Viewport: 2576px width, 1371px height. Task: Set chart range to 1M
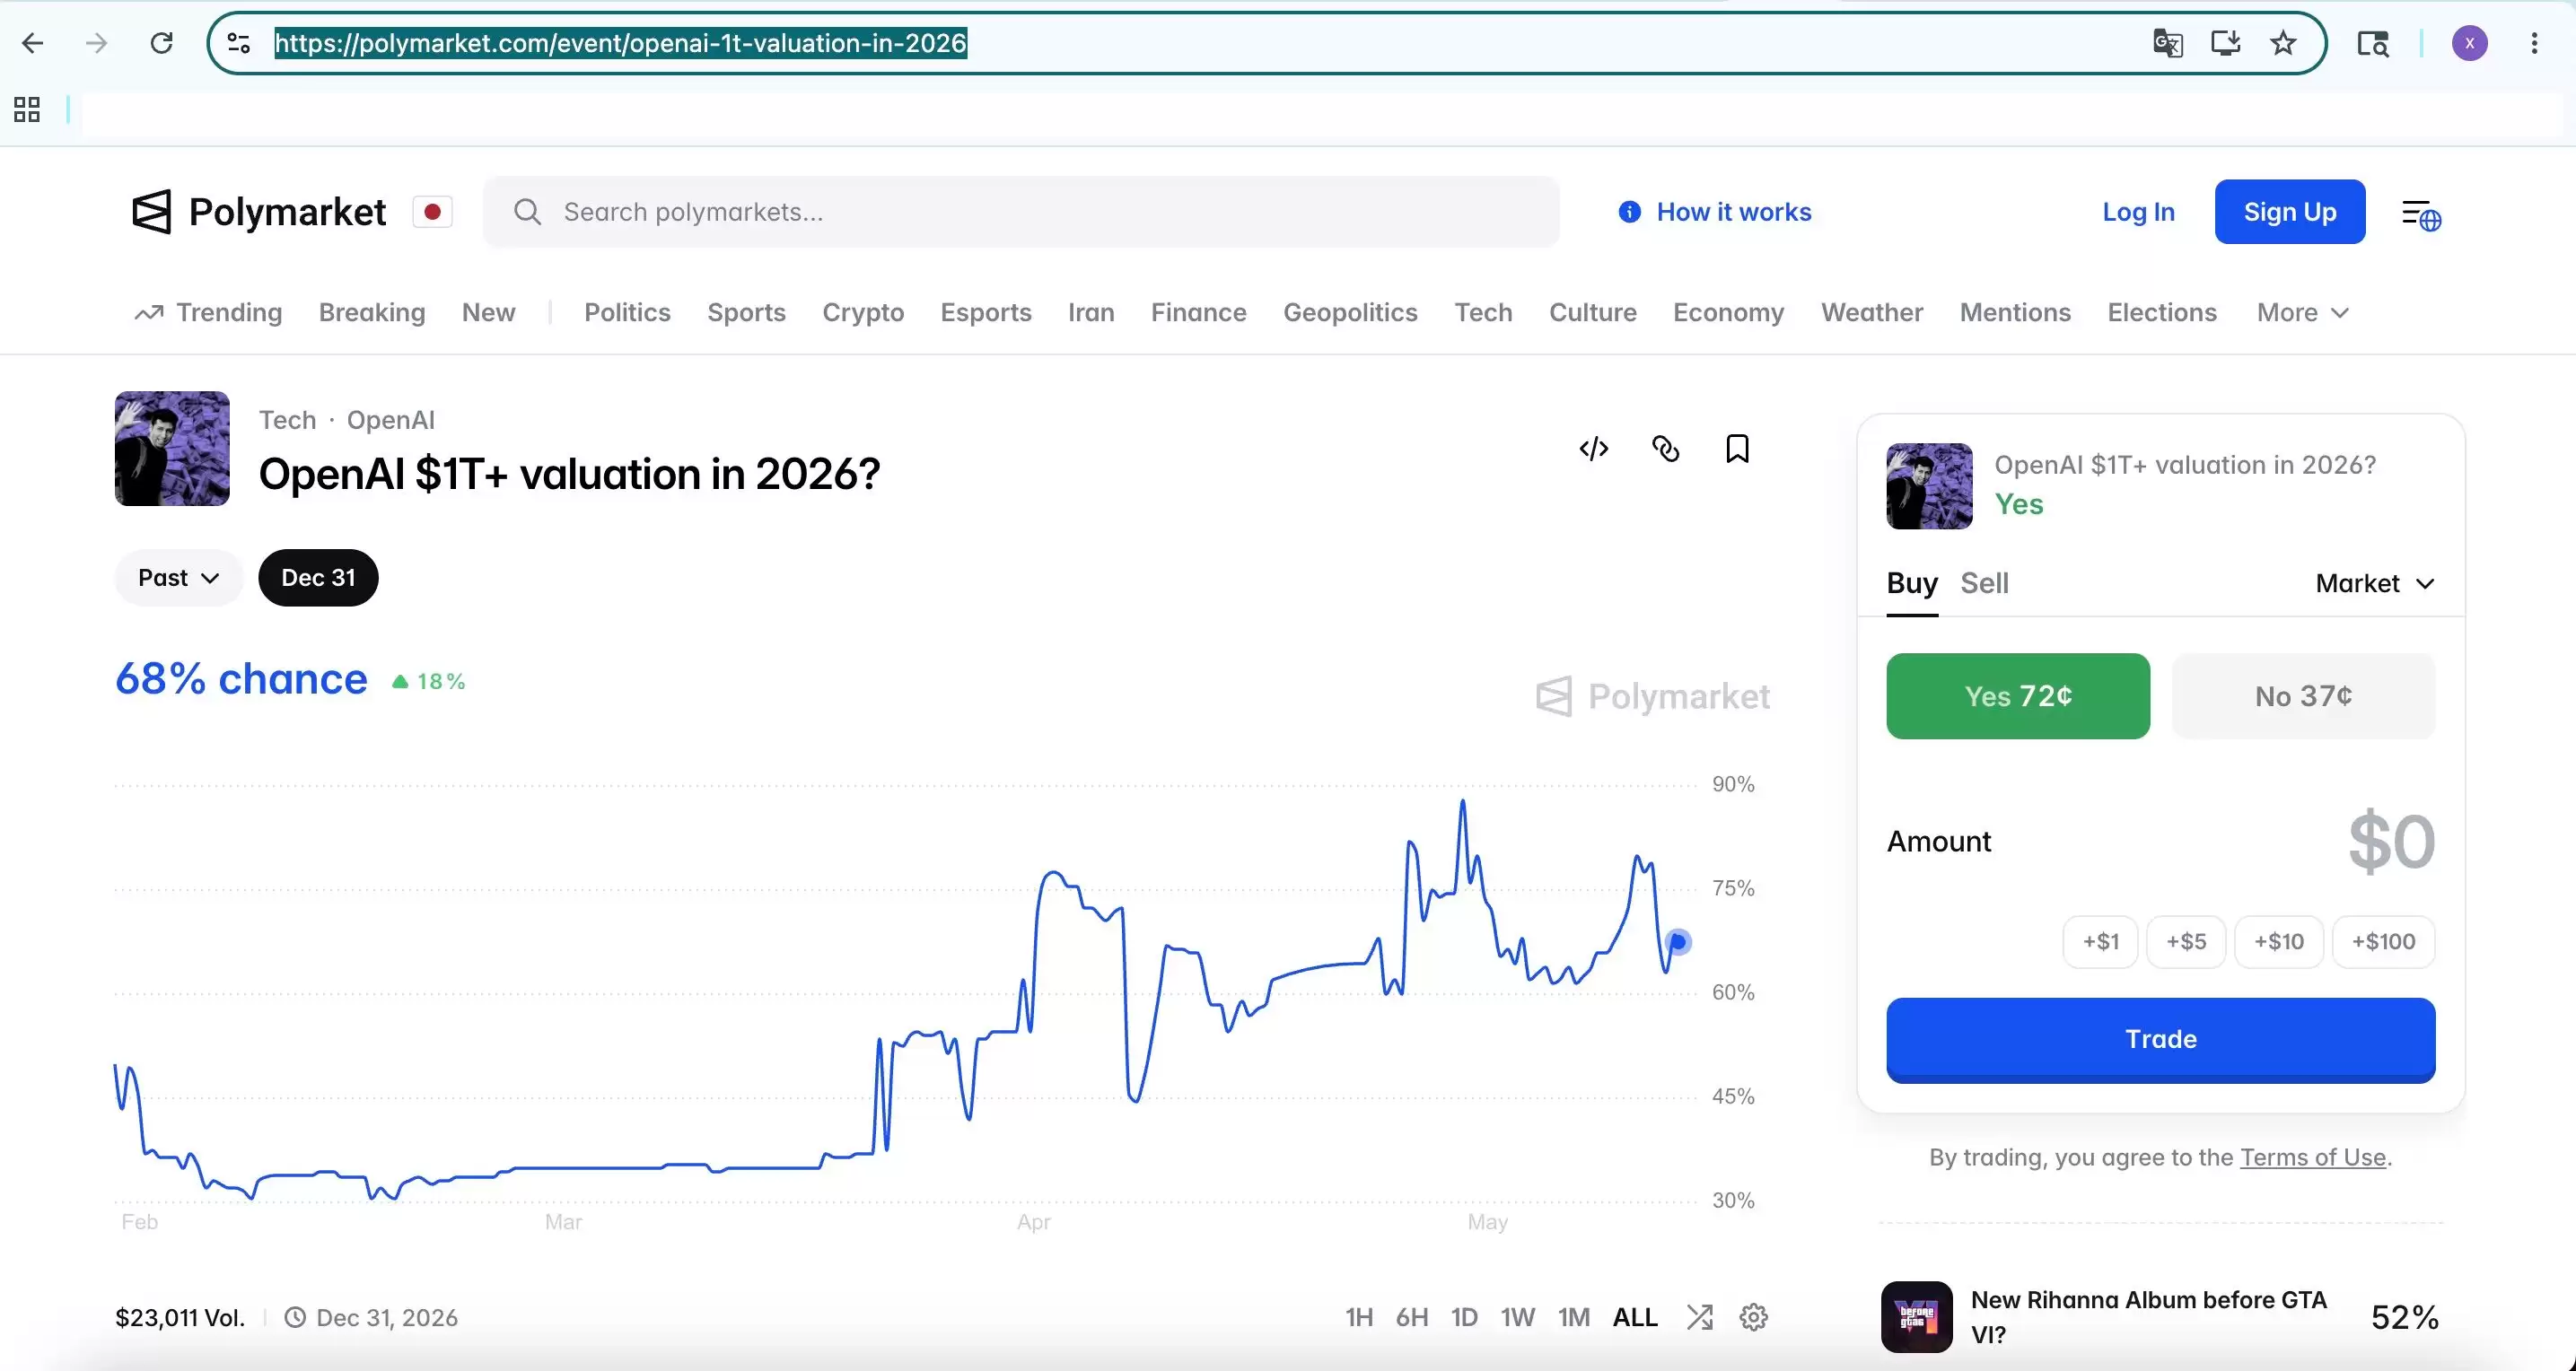1573,1317
